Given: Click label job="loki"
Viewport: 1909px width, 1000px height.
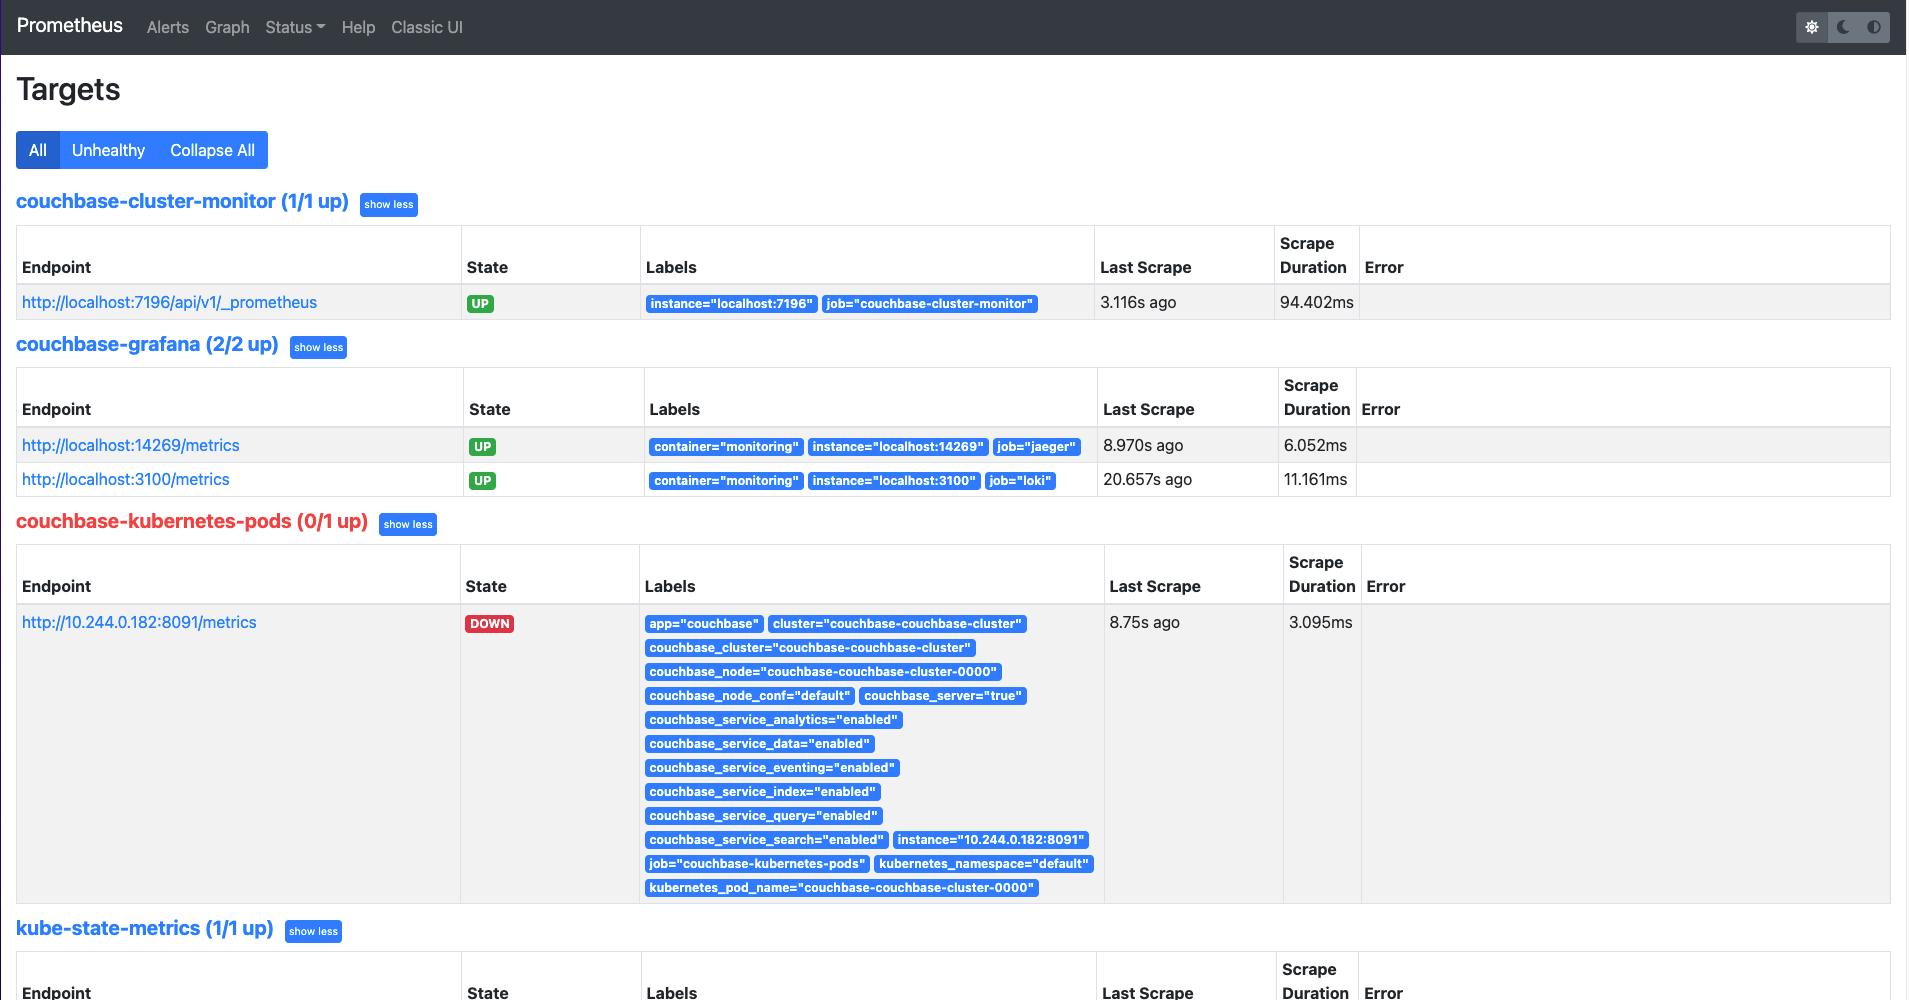Looking at the screenshot, I should click(x=1020, y=481).
